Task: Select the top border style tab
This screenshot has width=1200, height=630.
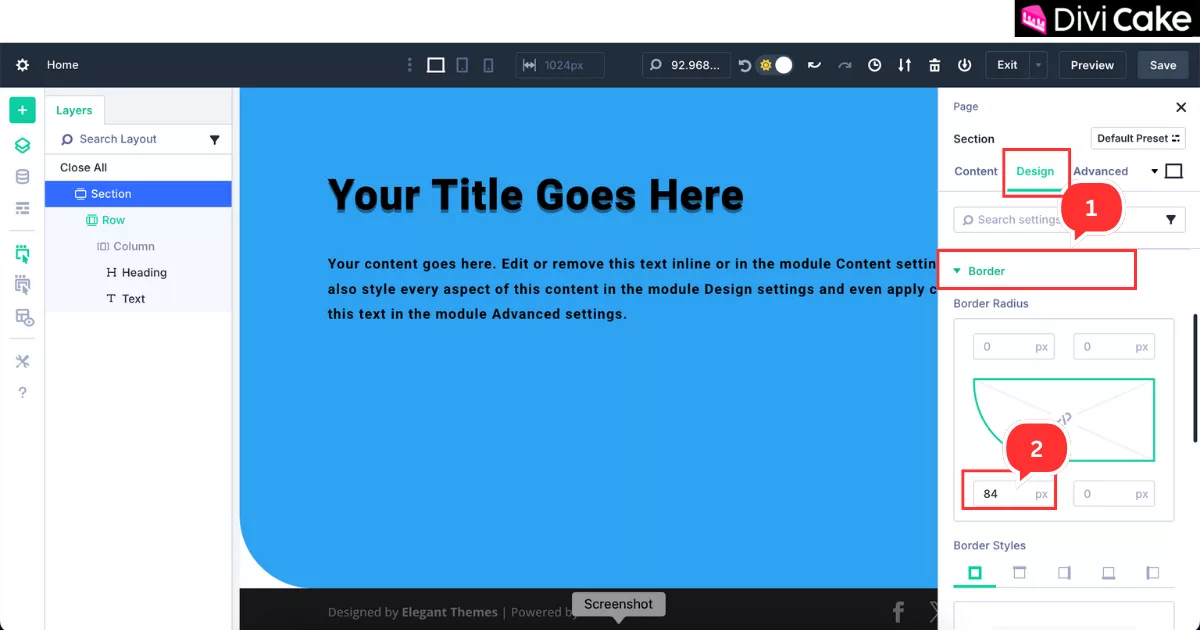Action: point(1019,573)
